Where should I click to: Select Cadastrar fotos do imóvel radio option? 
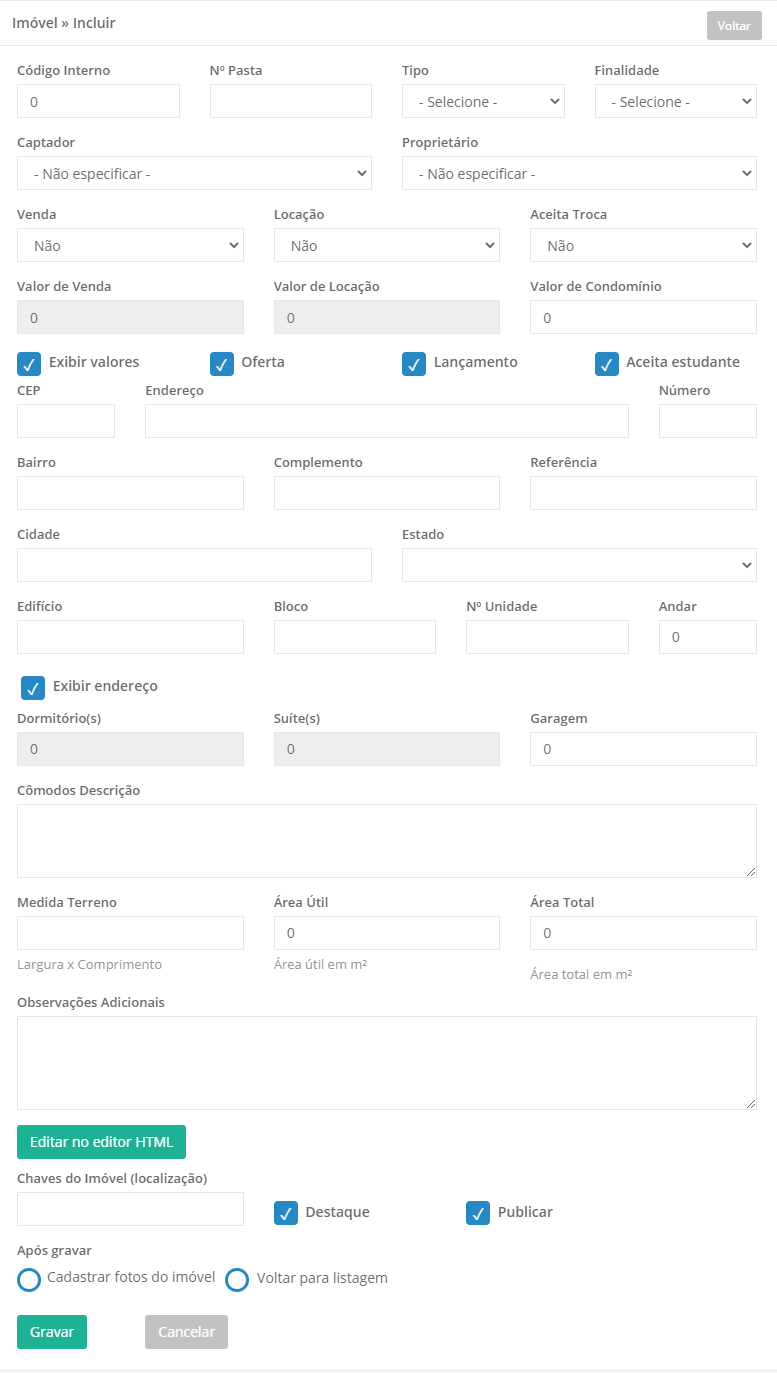tap(29, 1280)
